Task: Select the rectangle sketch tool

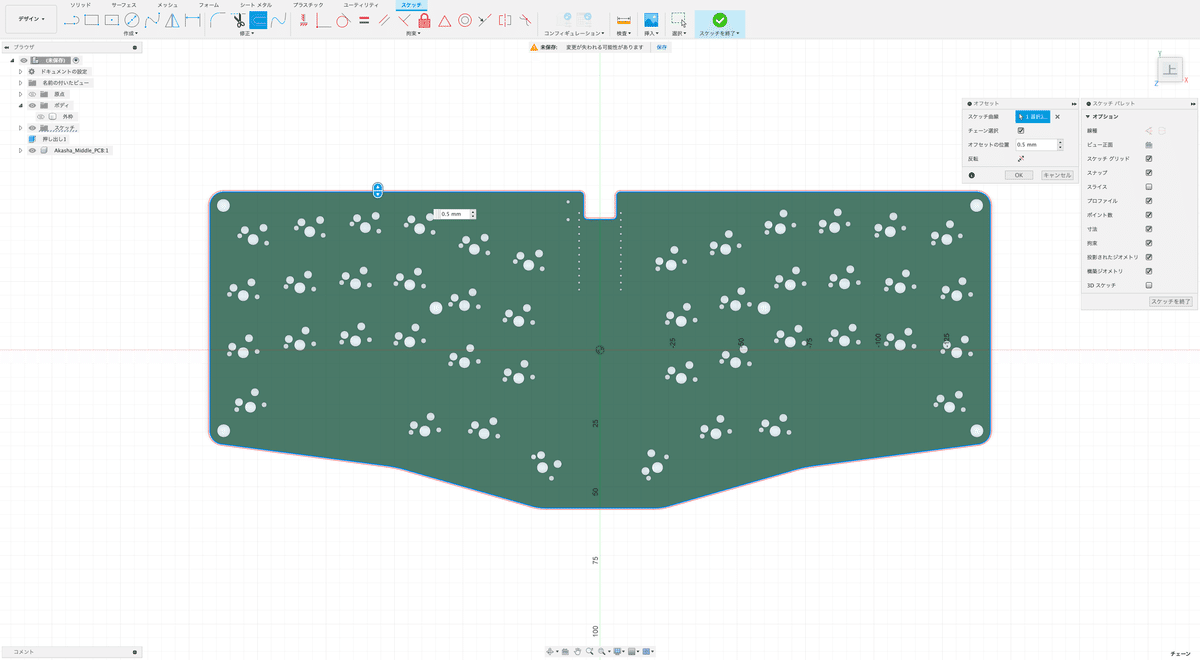Action: click(x=91, y=19)
